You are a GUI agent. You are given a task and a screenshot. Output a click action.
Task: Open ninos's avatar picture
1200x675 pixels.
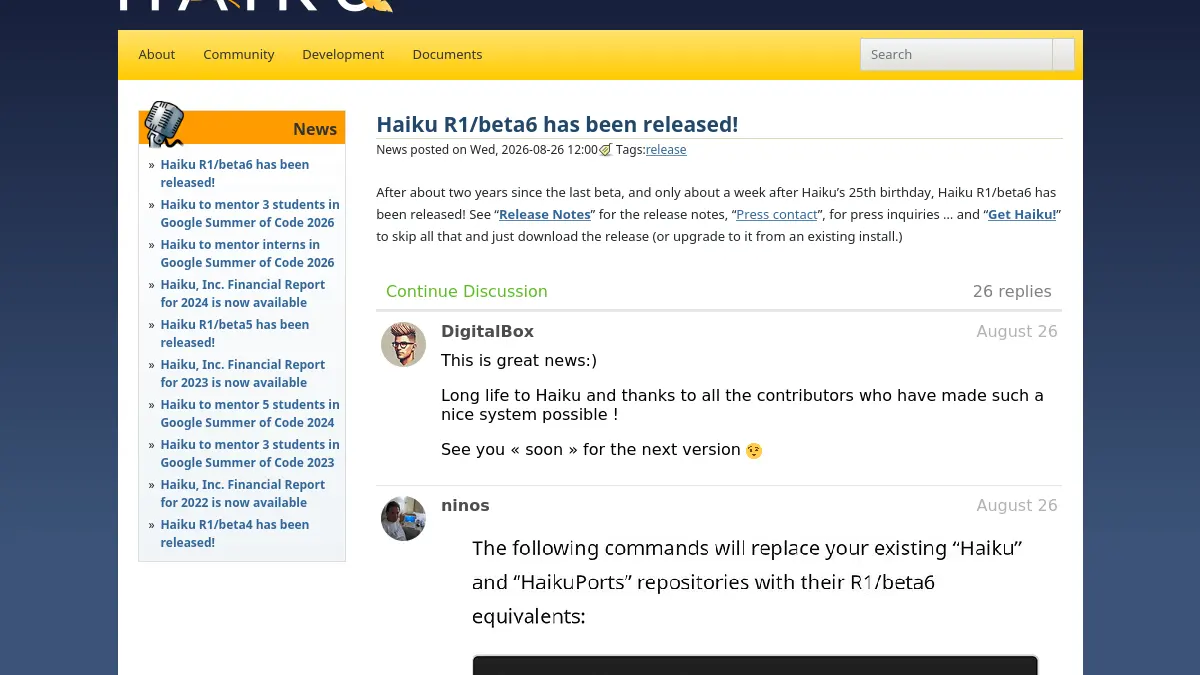pos(404,518)
